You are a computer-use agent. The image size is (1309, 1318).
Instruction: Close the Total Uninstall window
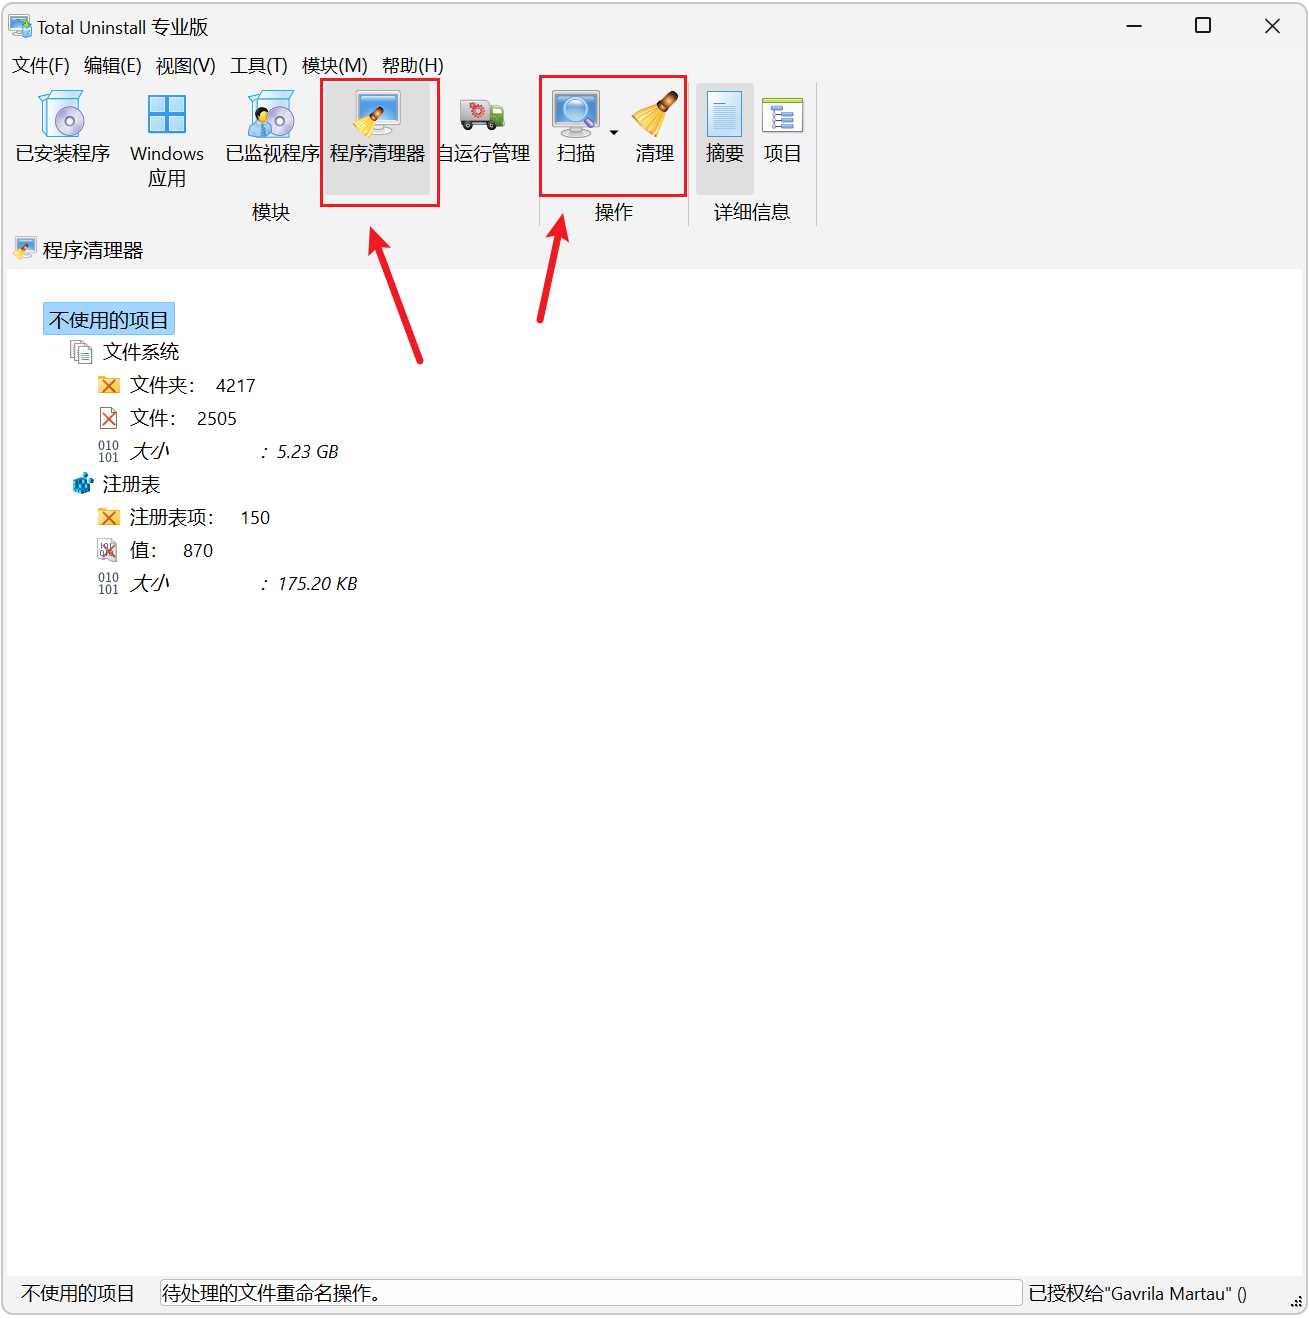(x=1272, y=26)
